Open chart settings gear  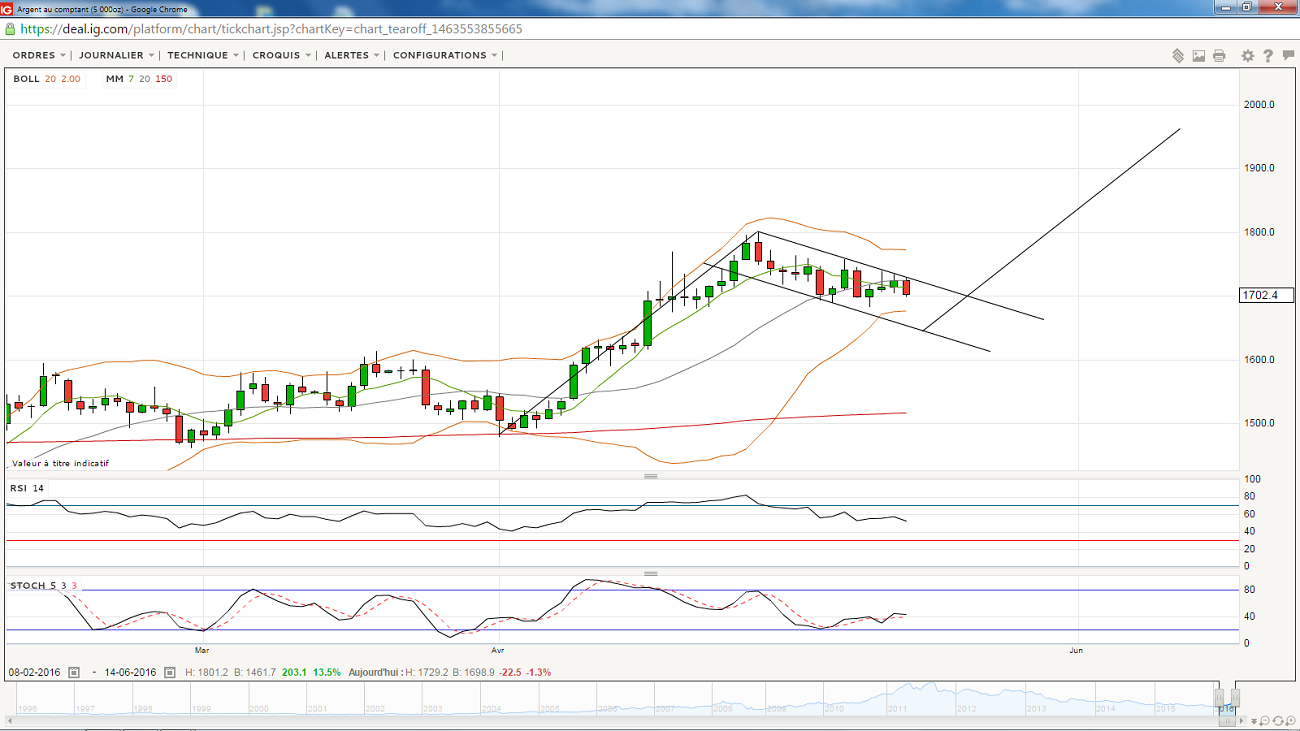(1248, 56)
